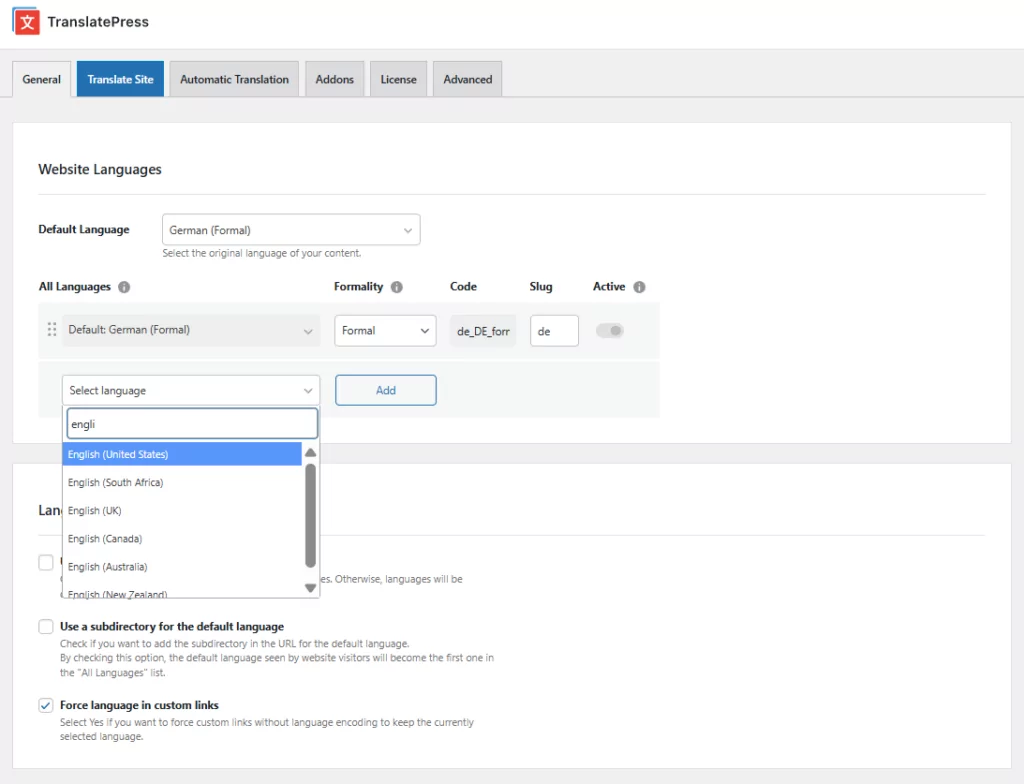Choose English (South Africa) option

182,482
